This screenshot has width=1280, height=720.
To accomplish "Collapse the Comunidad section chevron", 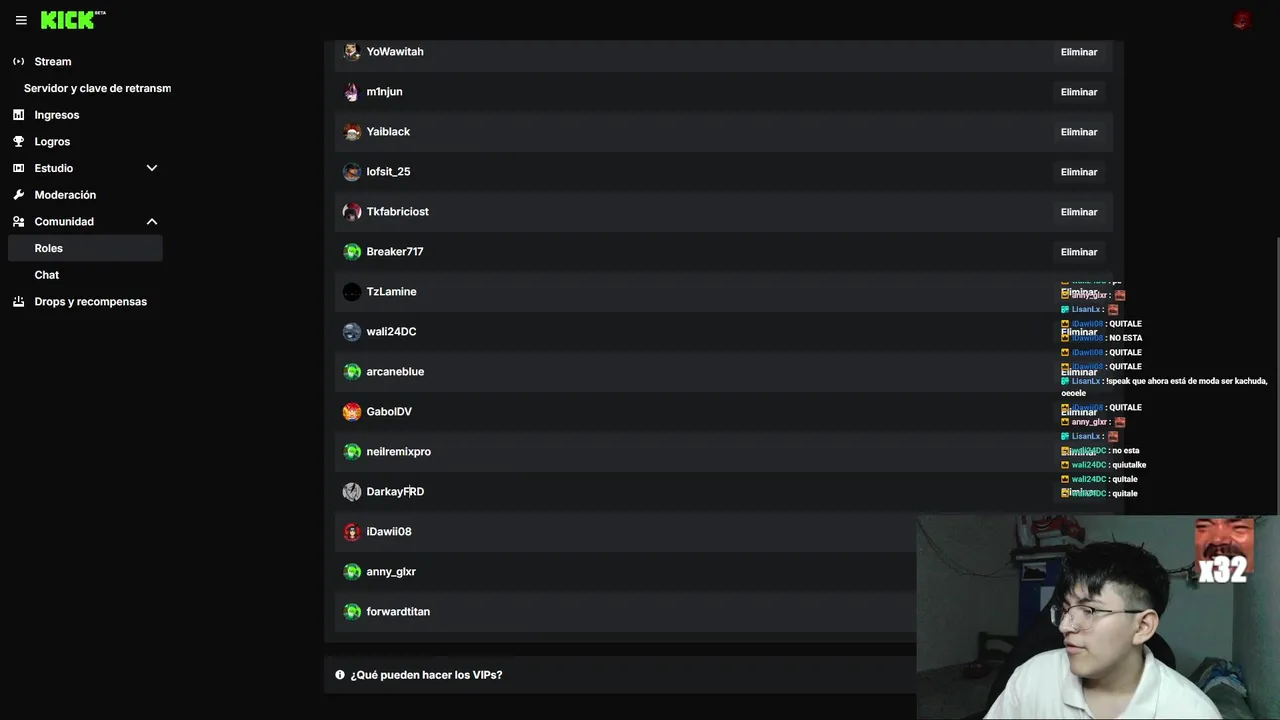I will pyautogui.click(x=152, y=221).
